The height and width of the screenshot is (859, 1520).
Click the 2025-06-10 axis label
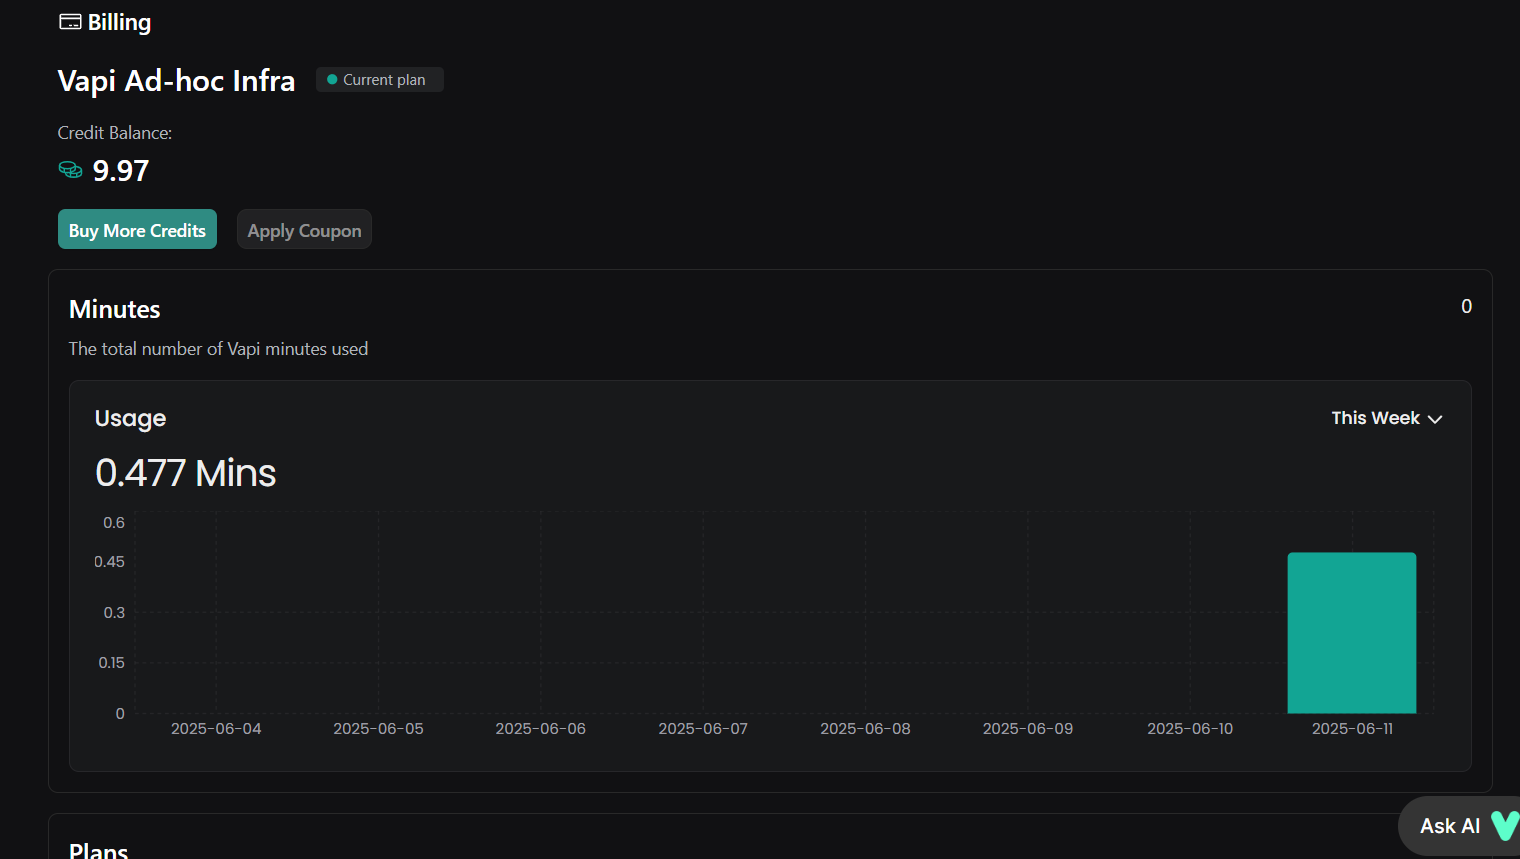(x=1190, y=729)
